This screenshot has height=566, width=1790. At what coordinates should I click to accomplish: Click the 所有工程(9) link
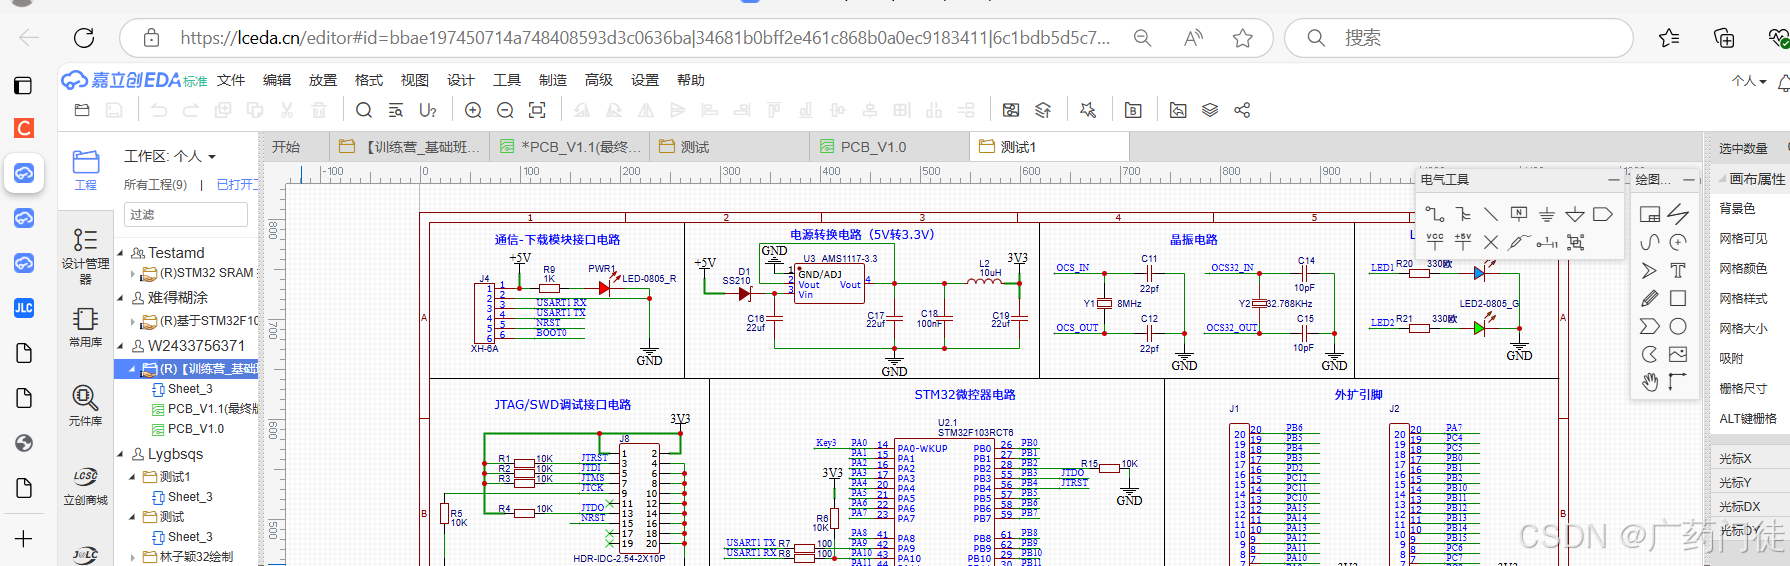(x=155, y=185)
